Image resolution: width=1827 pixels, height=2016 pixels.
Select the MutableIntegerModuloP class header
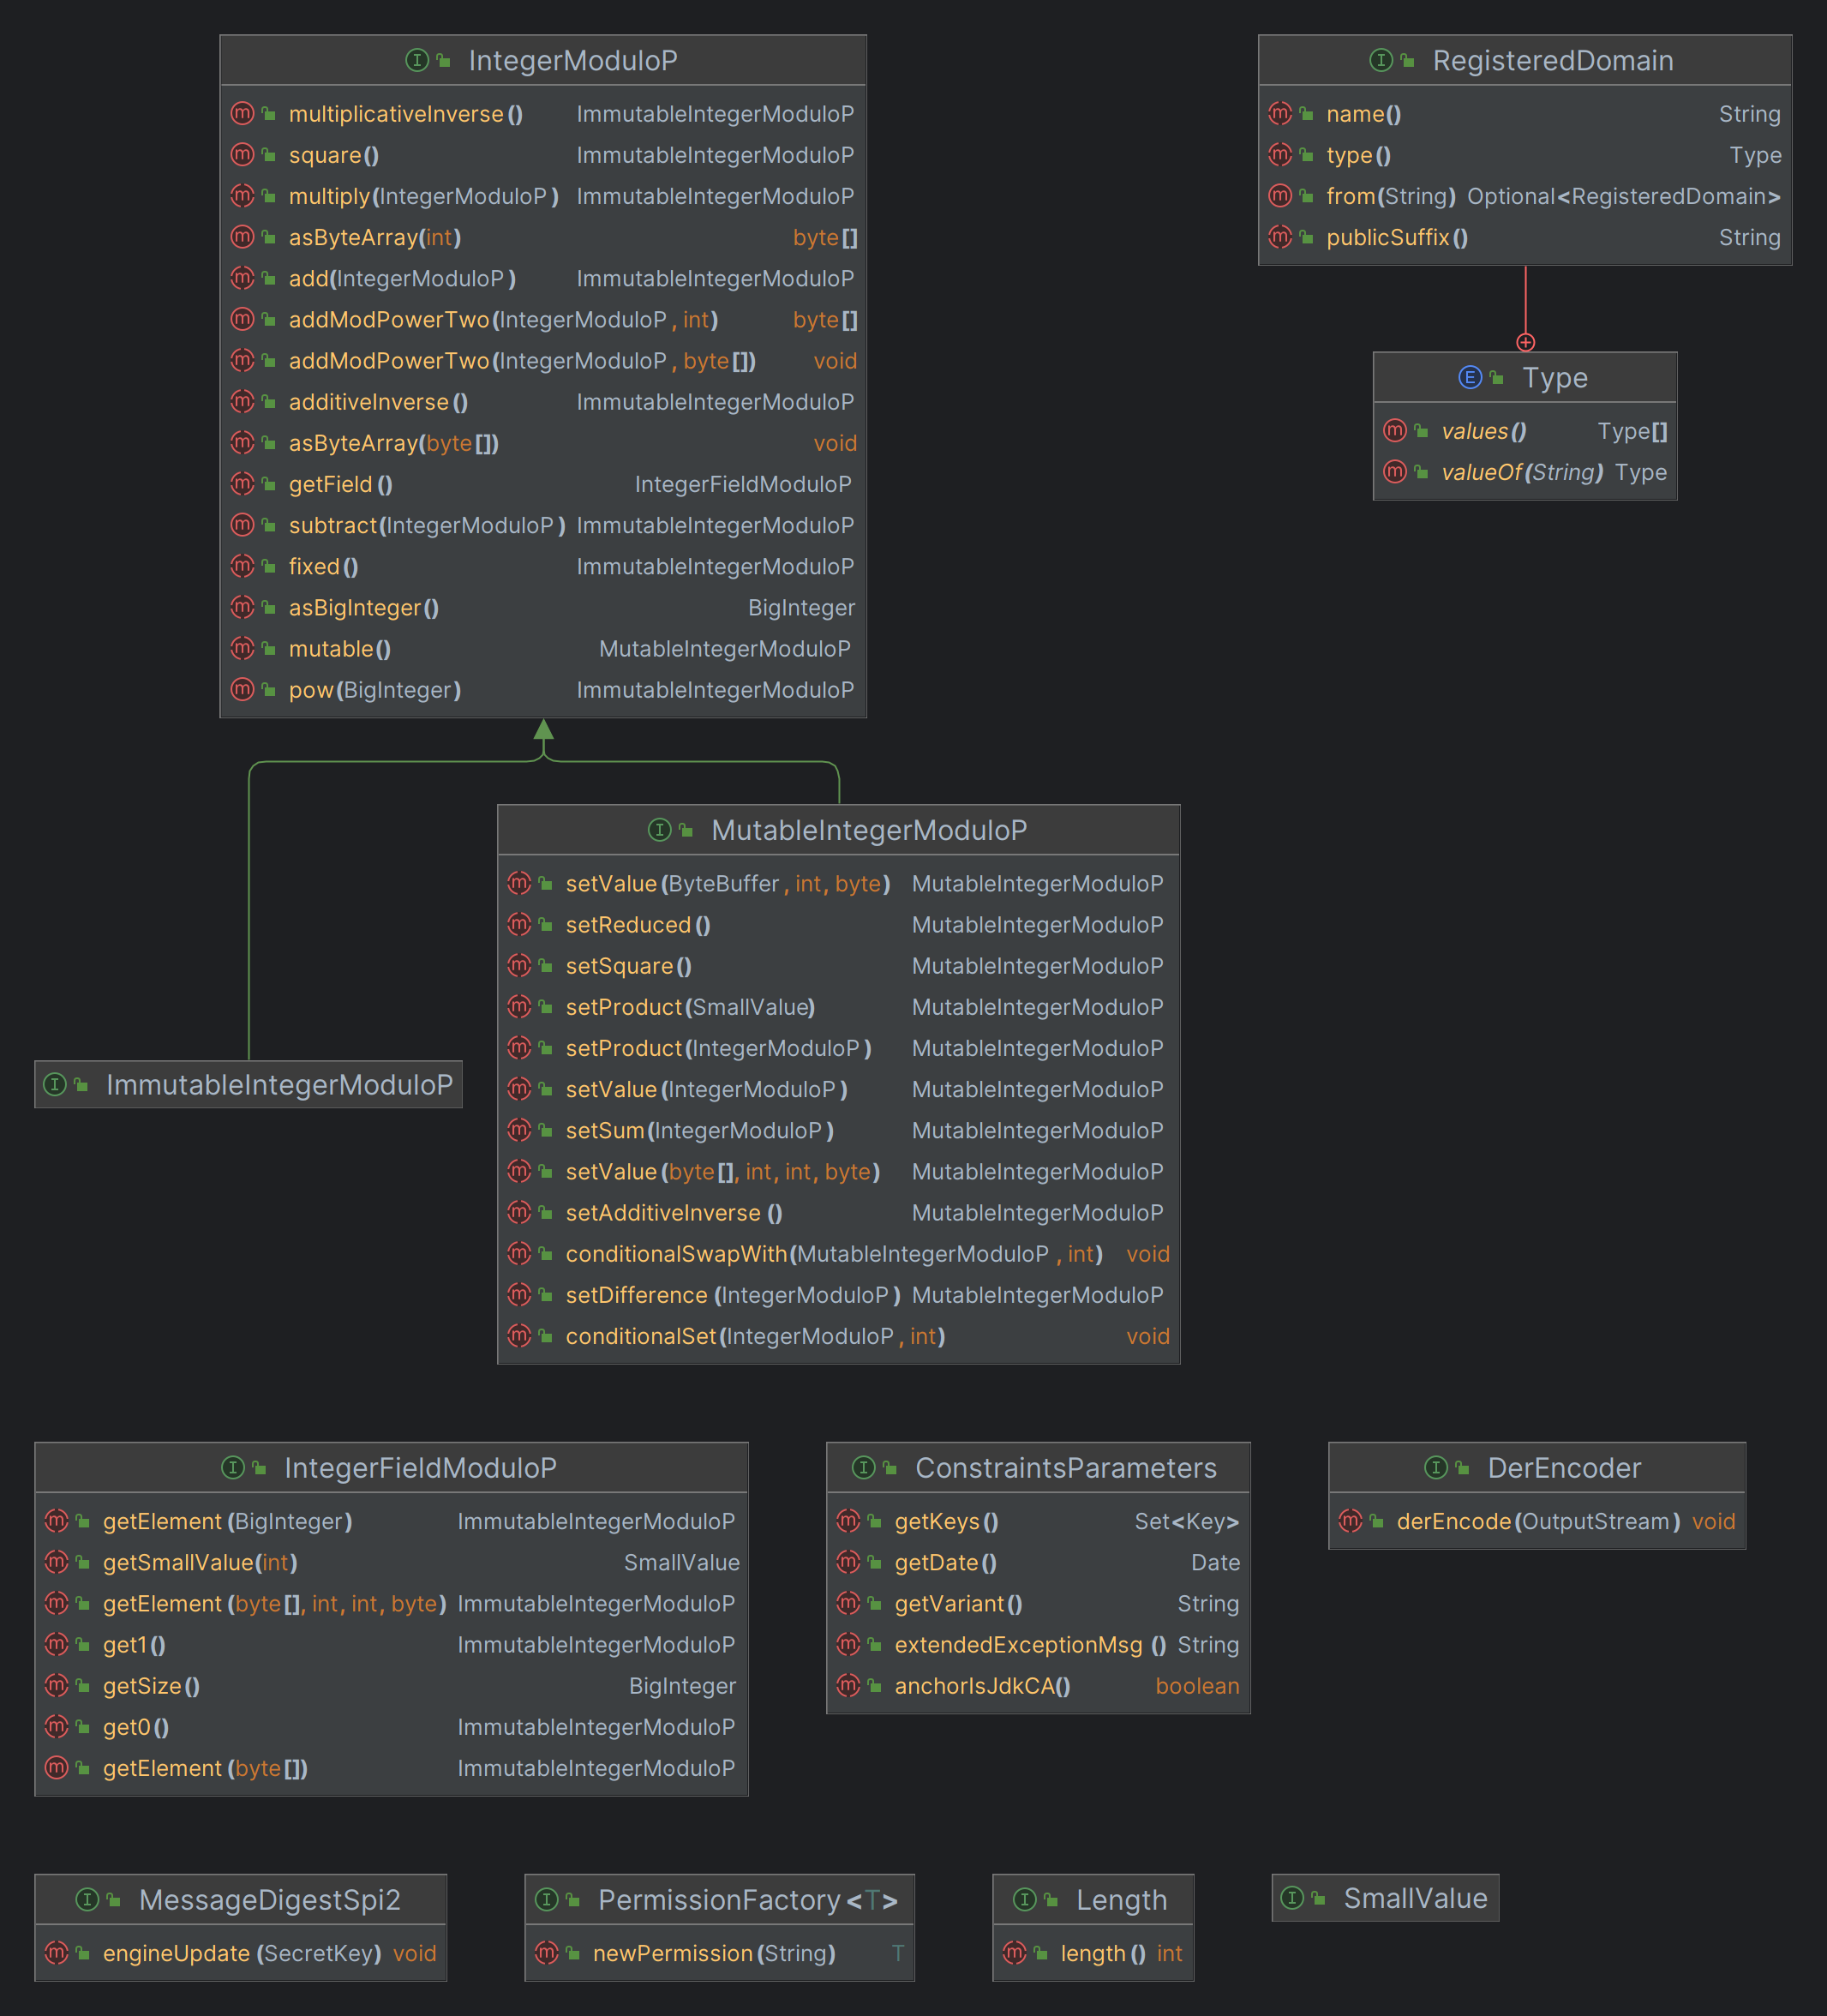(x=868, y=830)
